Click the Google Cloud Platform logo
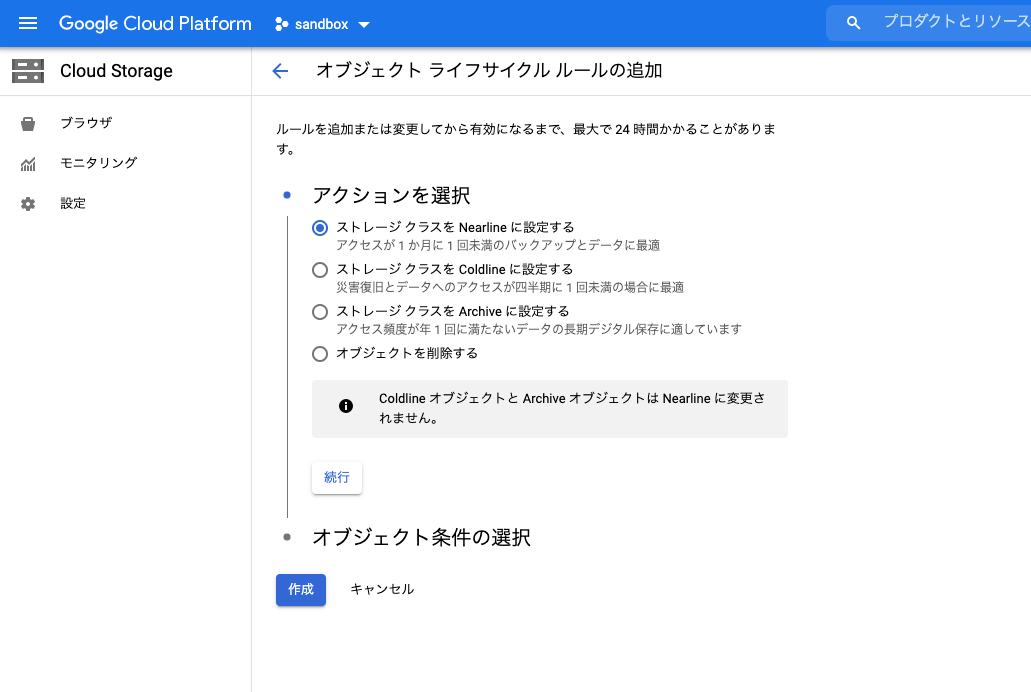Viewport: 1031px width, 692px height. pyautogui.click(x=155, y=23)
